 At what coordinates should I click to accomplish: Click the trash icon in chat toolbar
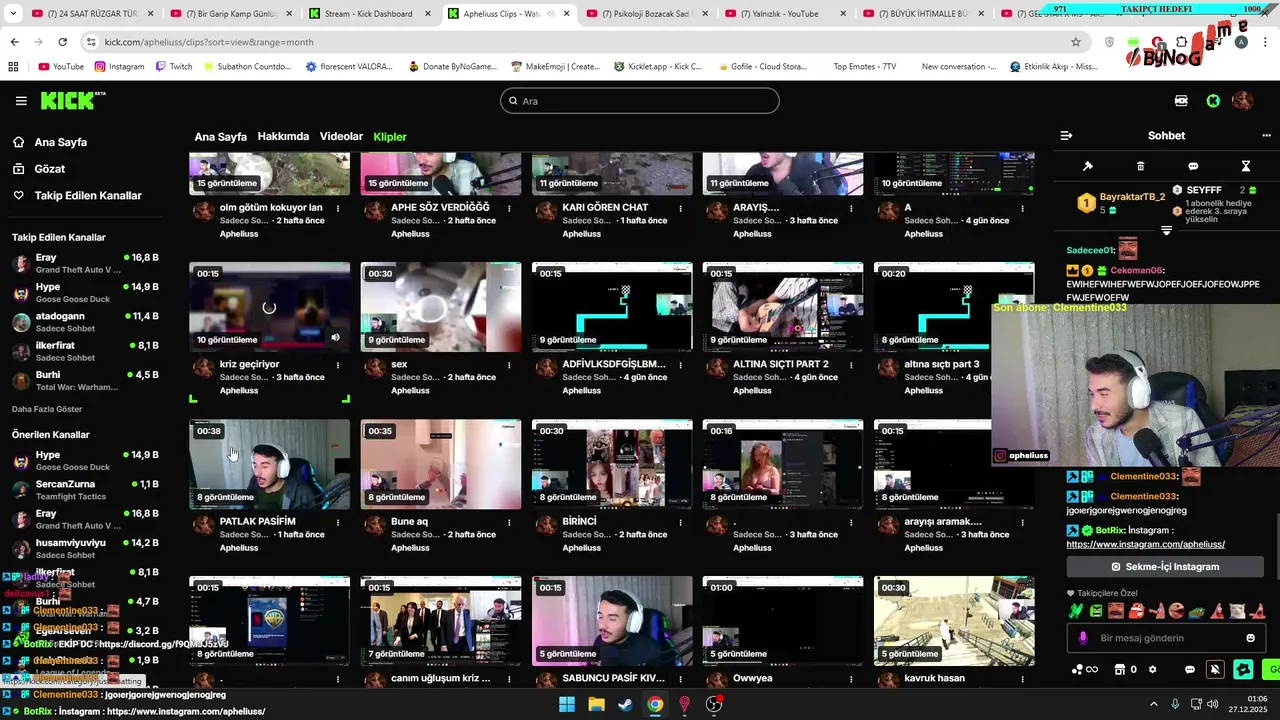(1140, 166)
